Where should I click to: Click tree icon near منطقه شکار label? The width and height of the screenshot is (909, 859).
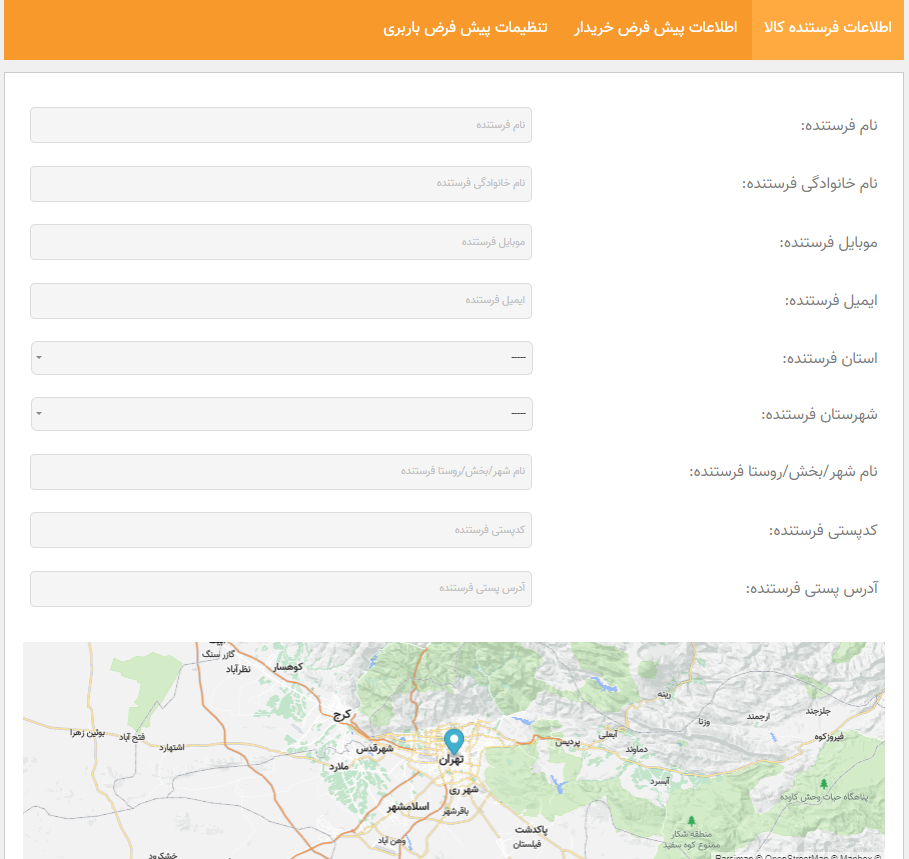[x=691, y=820]
